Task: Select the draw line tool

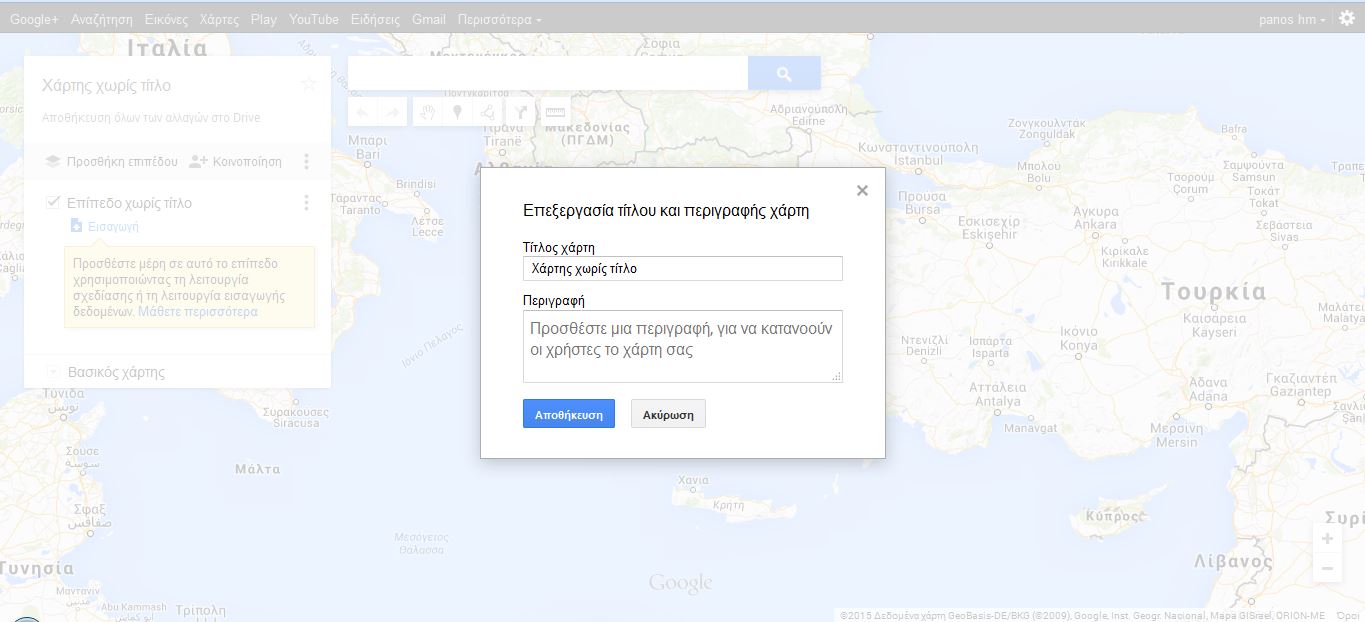Action: 488,113
